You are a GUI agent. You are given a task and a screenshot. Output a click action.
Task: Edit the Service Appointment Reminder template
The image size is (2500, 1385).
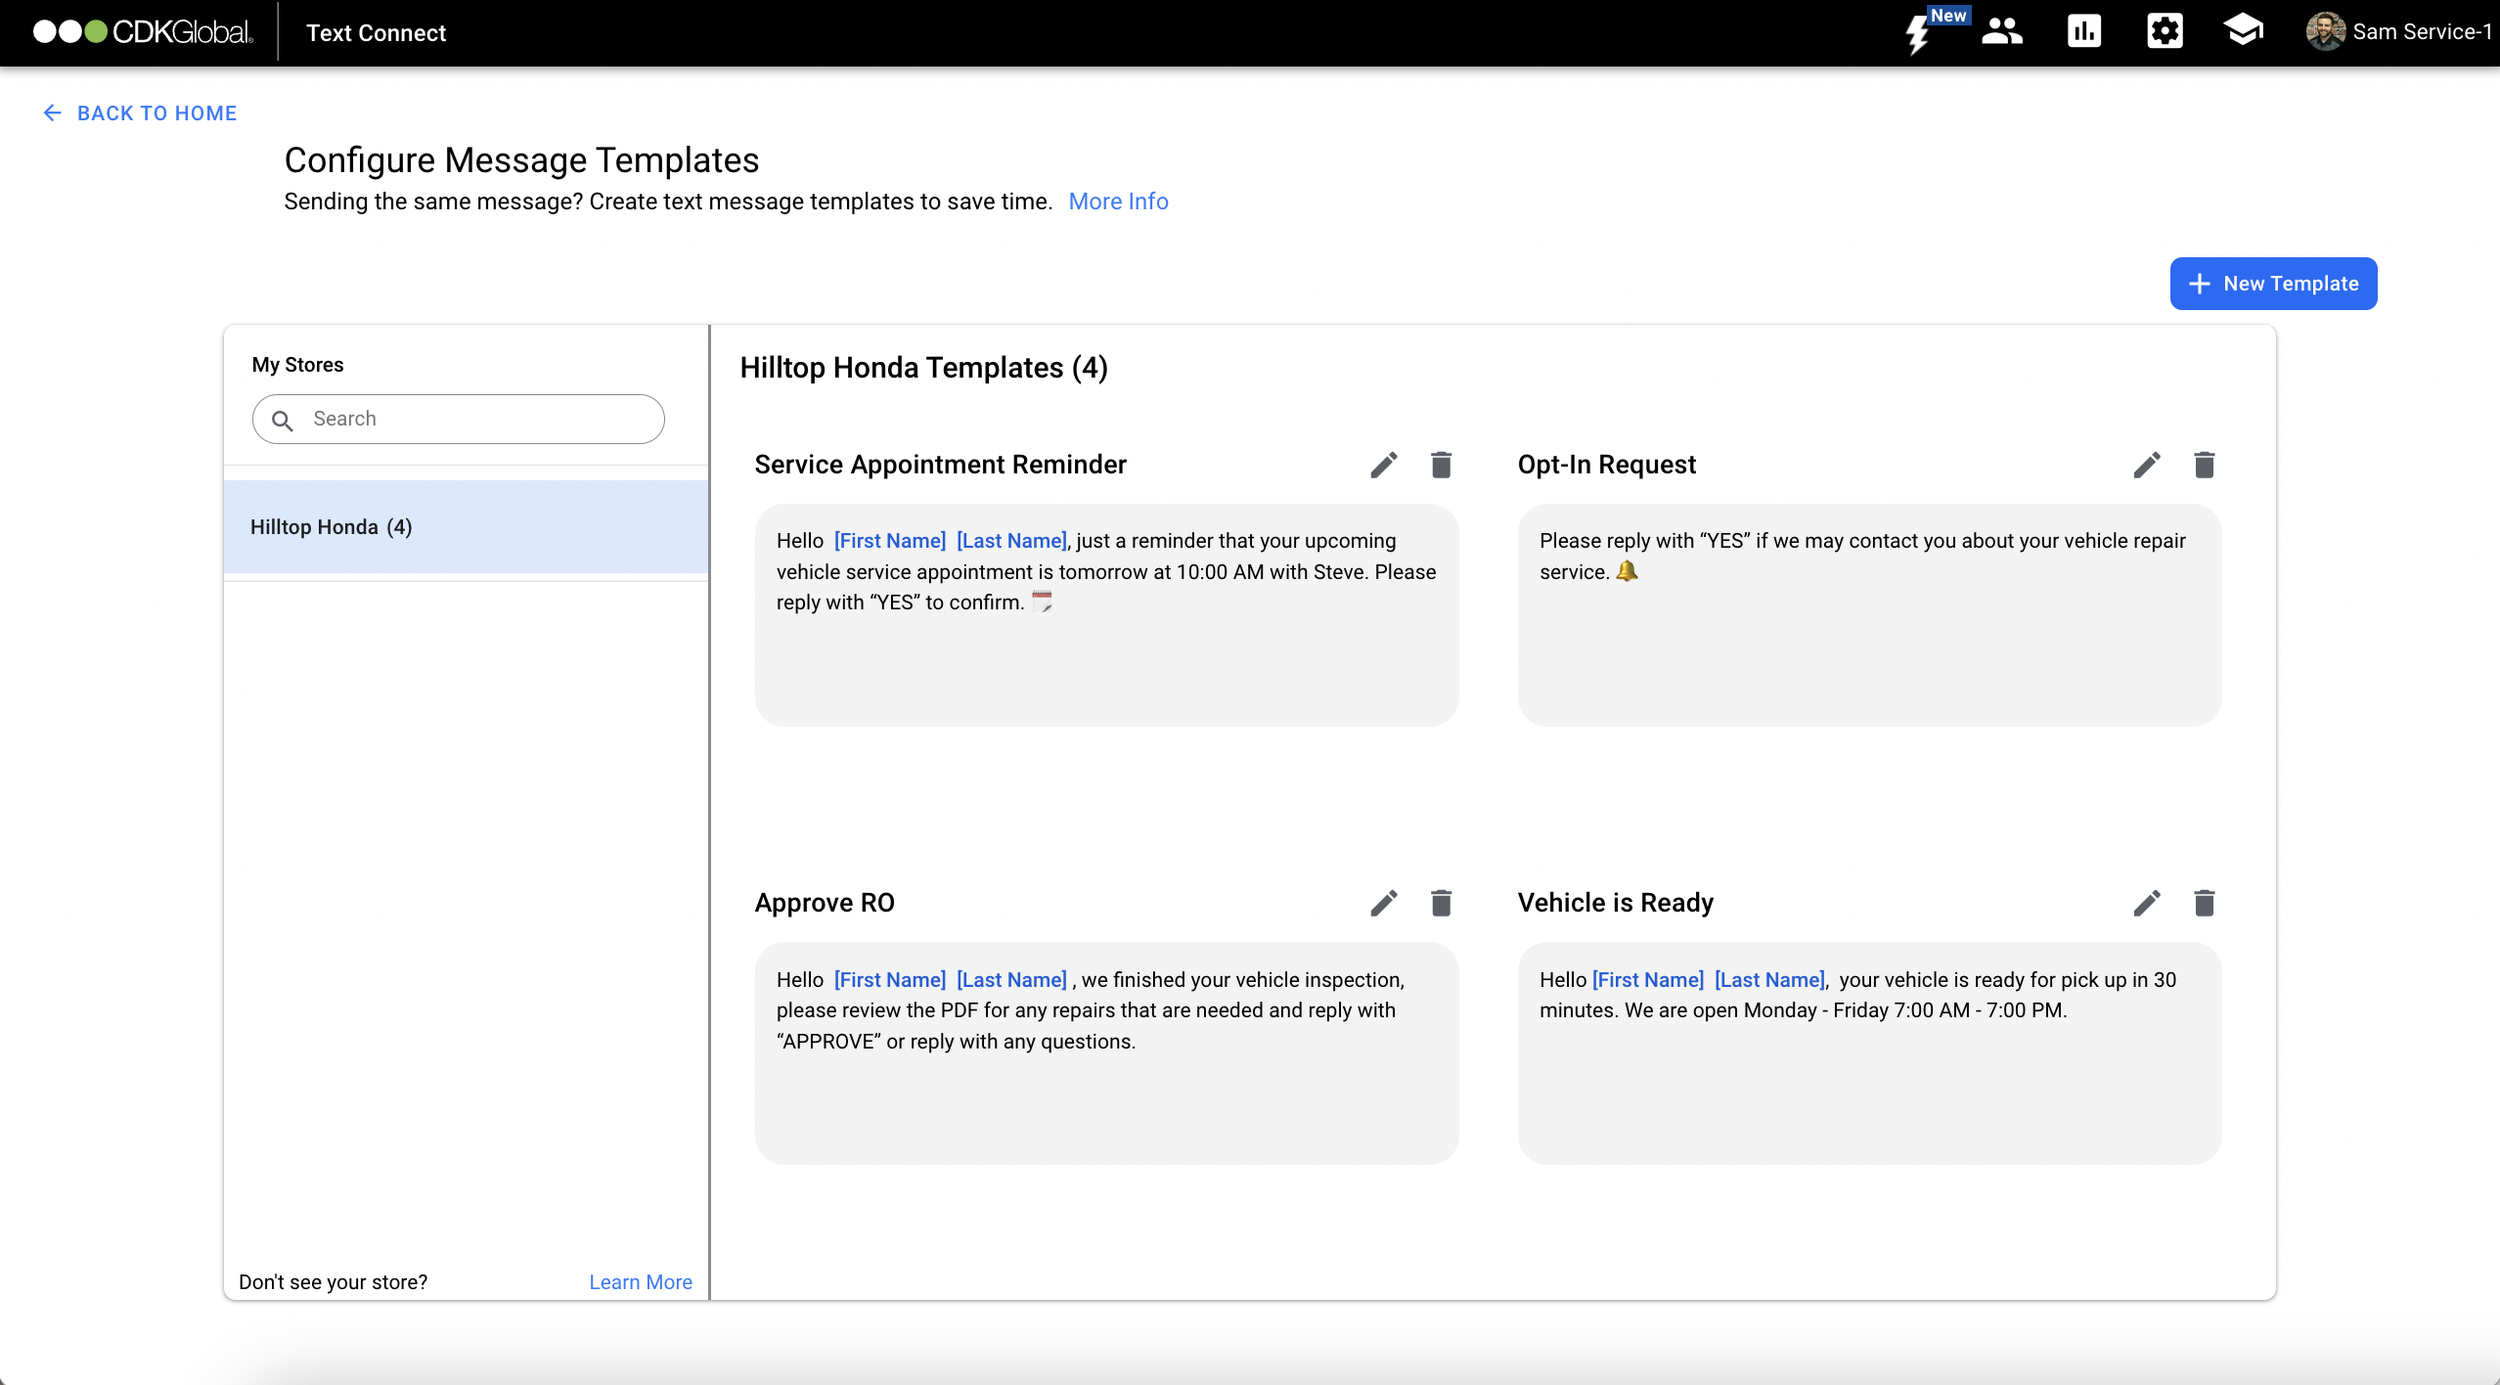[1383, 465]
